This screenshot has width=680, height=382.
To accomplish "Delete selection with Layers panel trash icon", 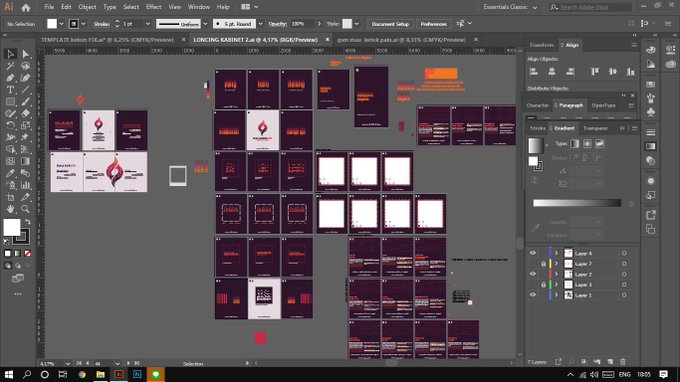I will (x=623, y=362).
